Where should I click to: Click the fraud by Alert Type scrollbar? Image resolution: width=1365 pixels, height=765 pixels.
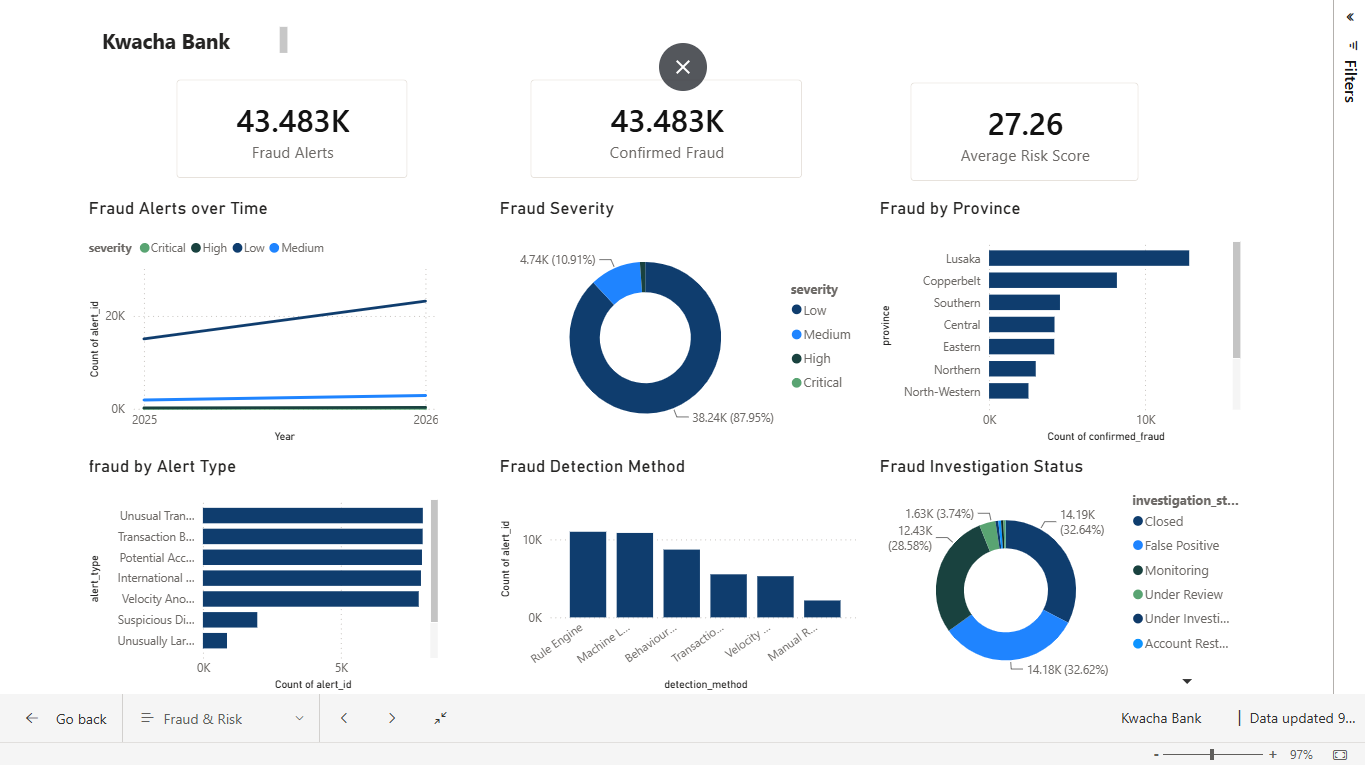click(x=434, y=561)
